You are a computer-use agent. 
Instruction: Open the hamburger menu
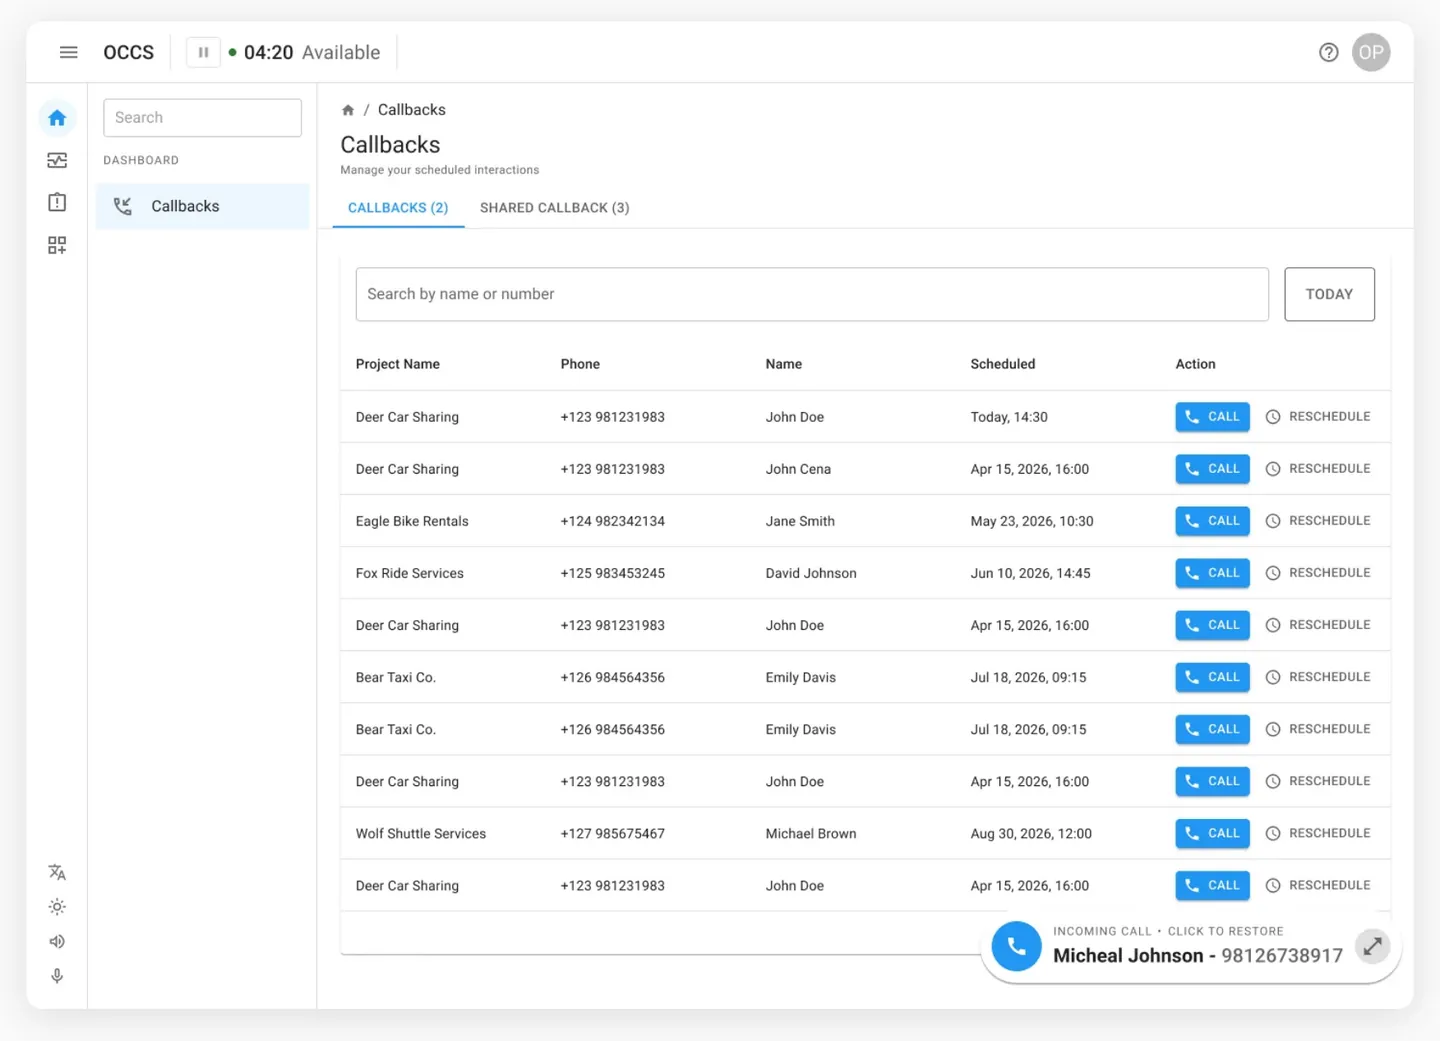[68, 52]
